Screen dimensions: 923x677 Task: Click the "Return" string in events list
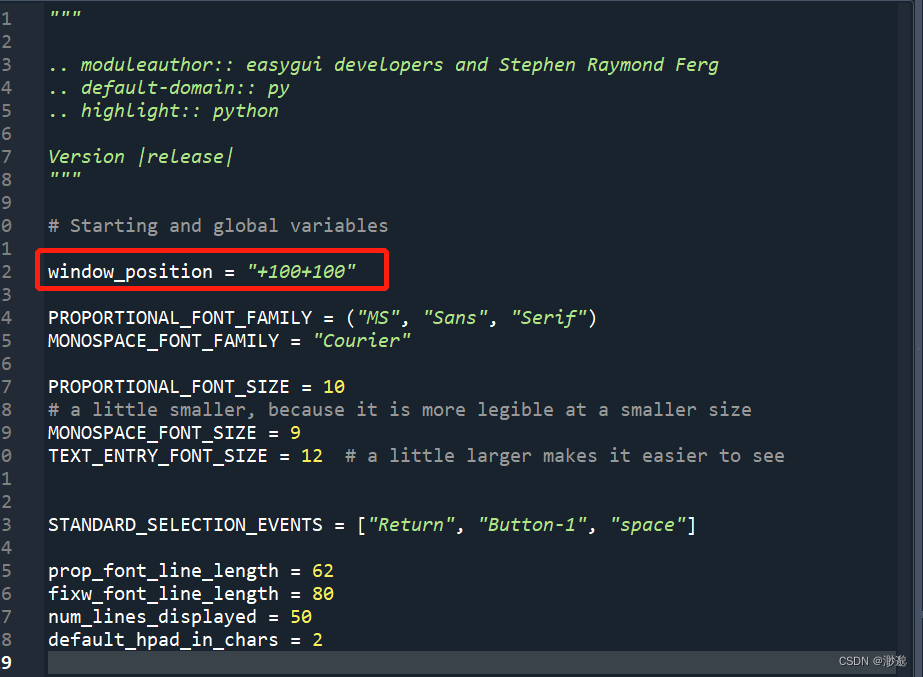click(411, 525)
